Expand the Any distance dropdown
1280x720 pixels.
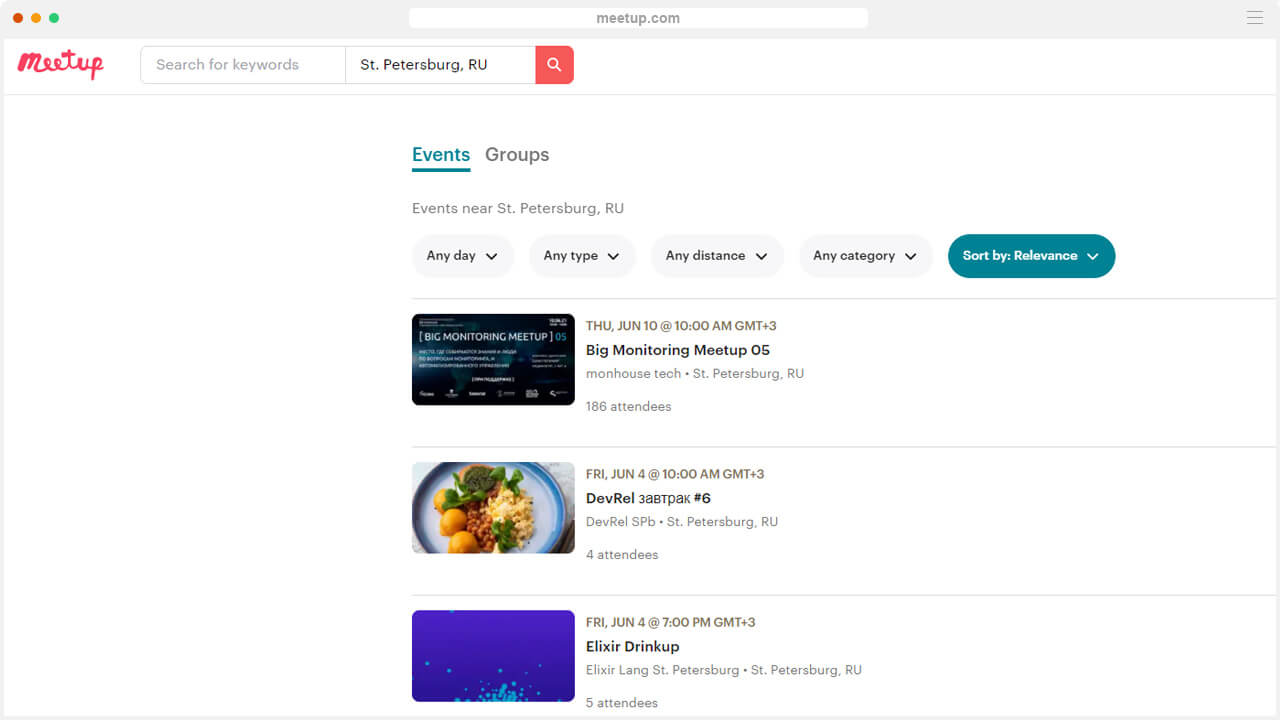716,256
